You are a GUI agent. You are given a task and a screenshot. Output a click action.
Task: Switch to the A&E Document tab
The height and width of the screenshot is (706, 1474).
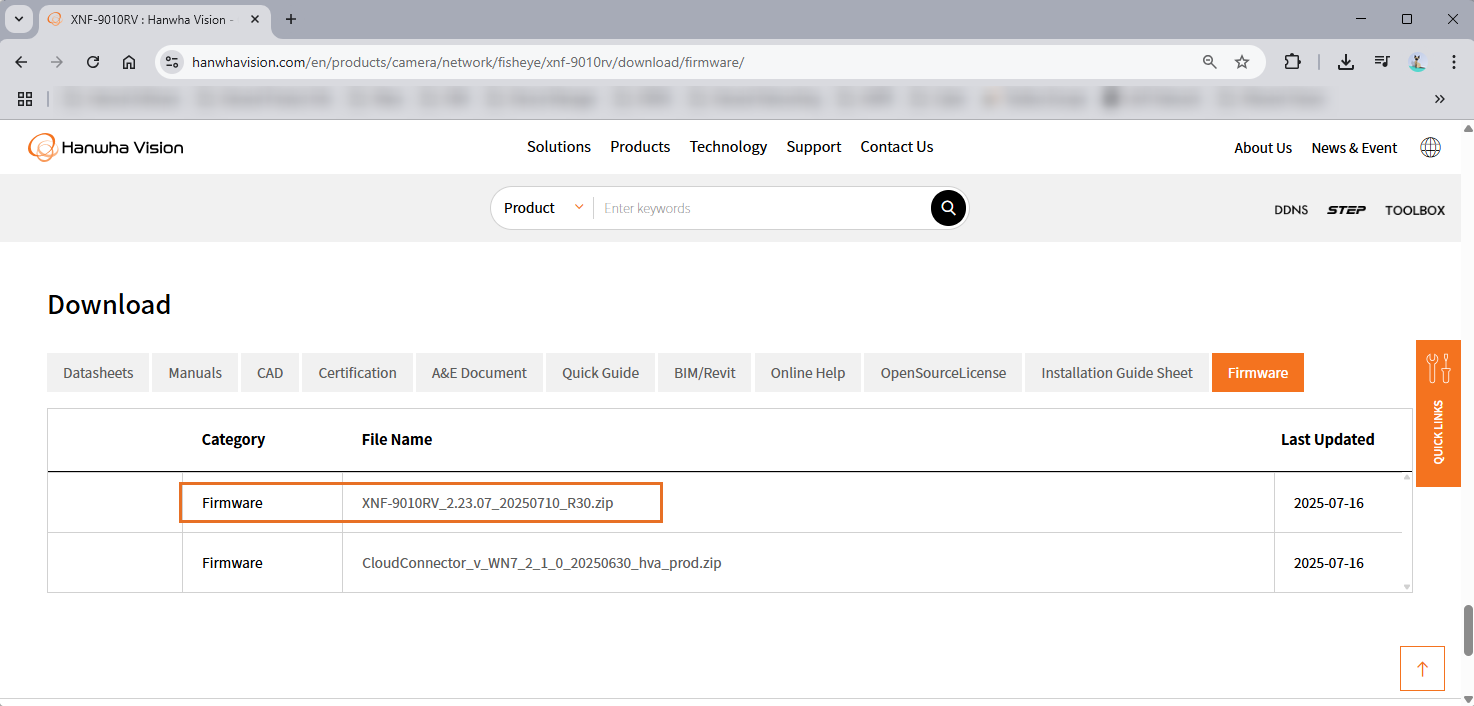coord(479,372)
